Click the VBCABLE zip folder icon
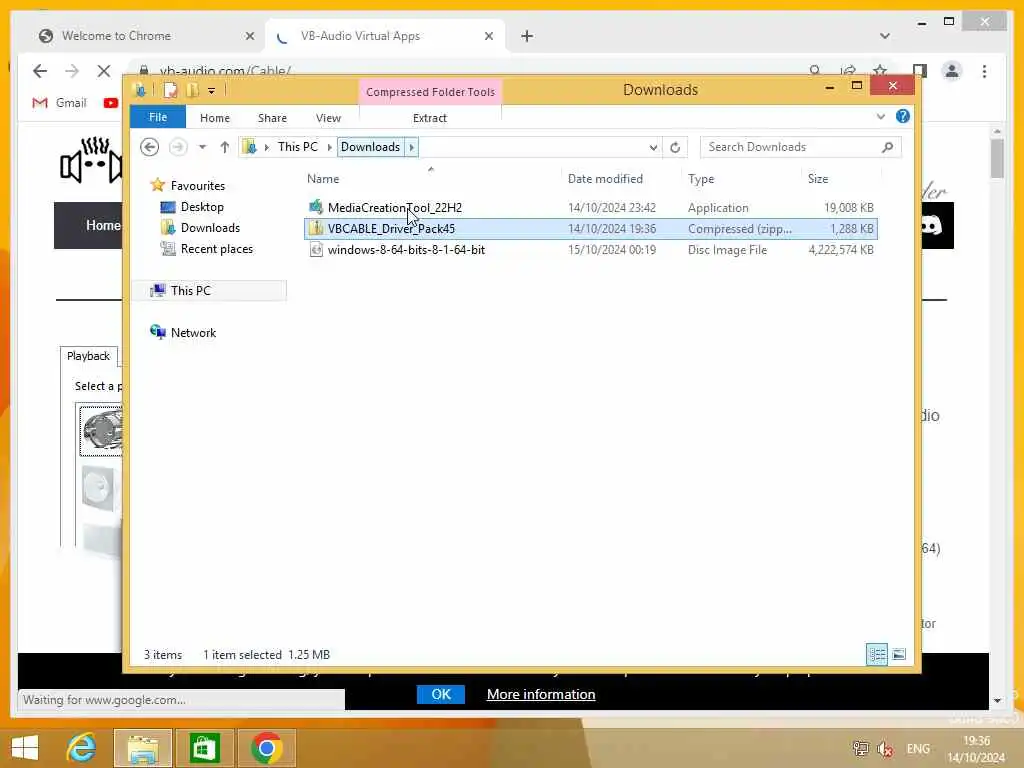Screen dimensions: 1024x768 [x=316, y=228]
